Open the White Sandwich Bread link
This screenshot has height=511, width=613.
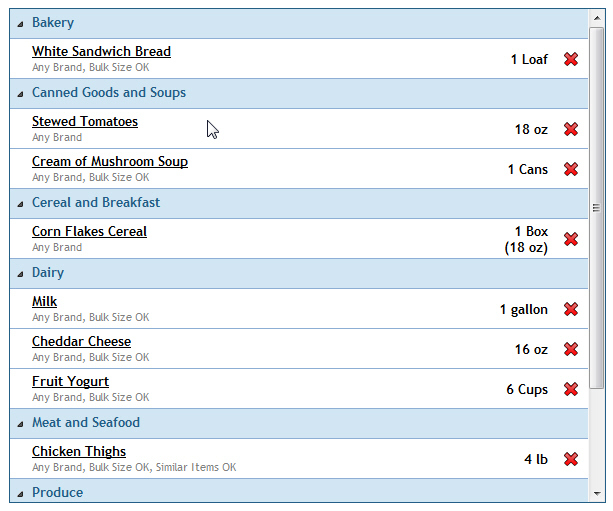coord(101,51)
